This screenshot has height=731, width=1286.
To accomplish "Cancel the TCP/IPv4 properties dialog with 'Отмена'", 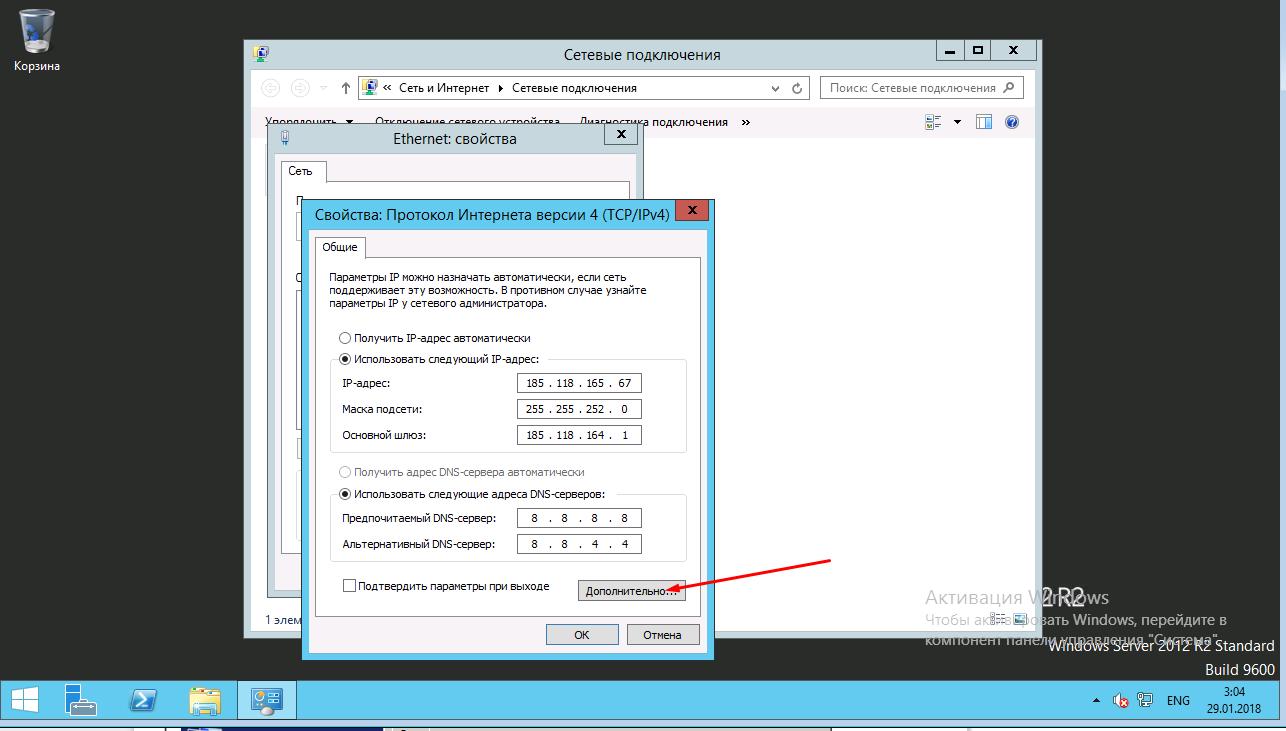I will pos(662,634).
